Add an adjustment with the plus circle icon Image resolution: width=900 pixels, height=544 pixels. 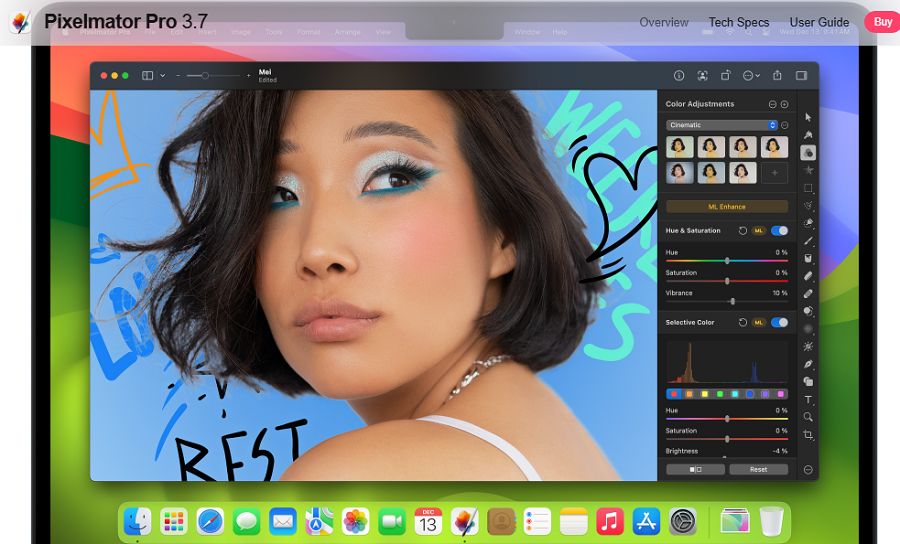[784, 104]
